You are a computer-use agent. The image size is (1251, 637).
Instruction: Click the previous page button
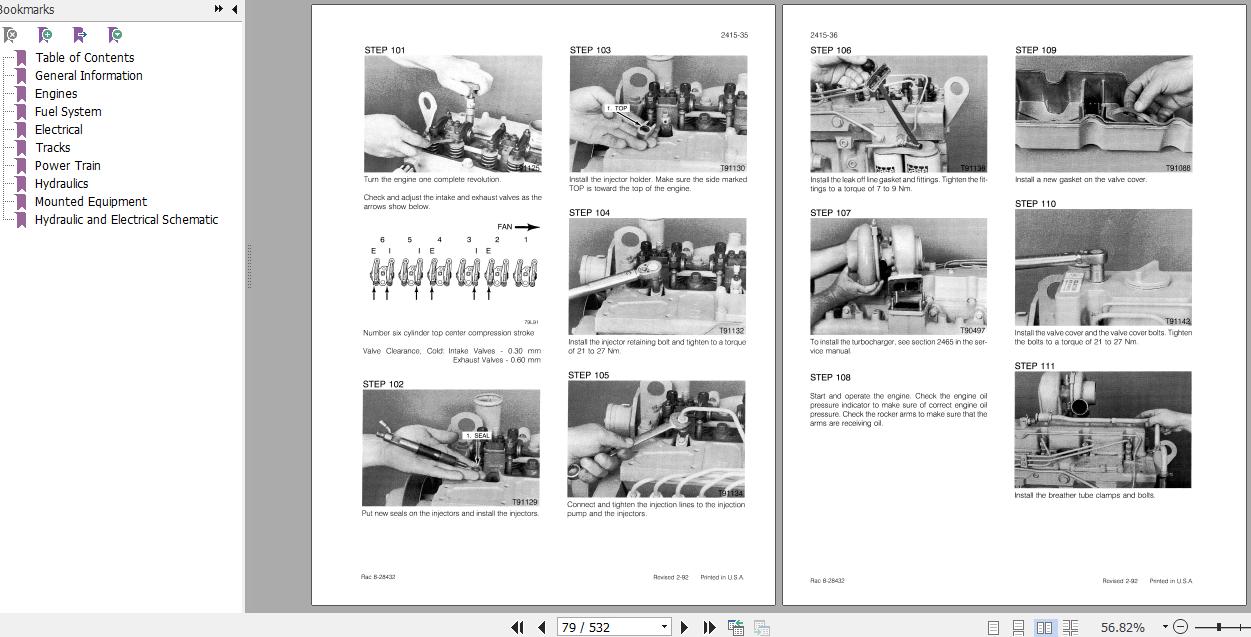coord(541,627)
